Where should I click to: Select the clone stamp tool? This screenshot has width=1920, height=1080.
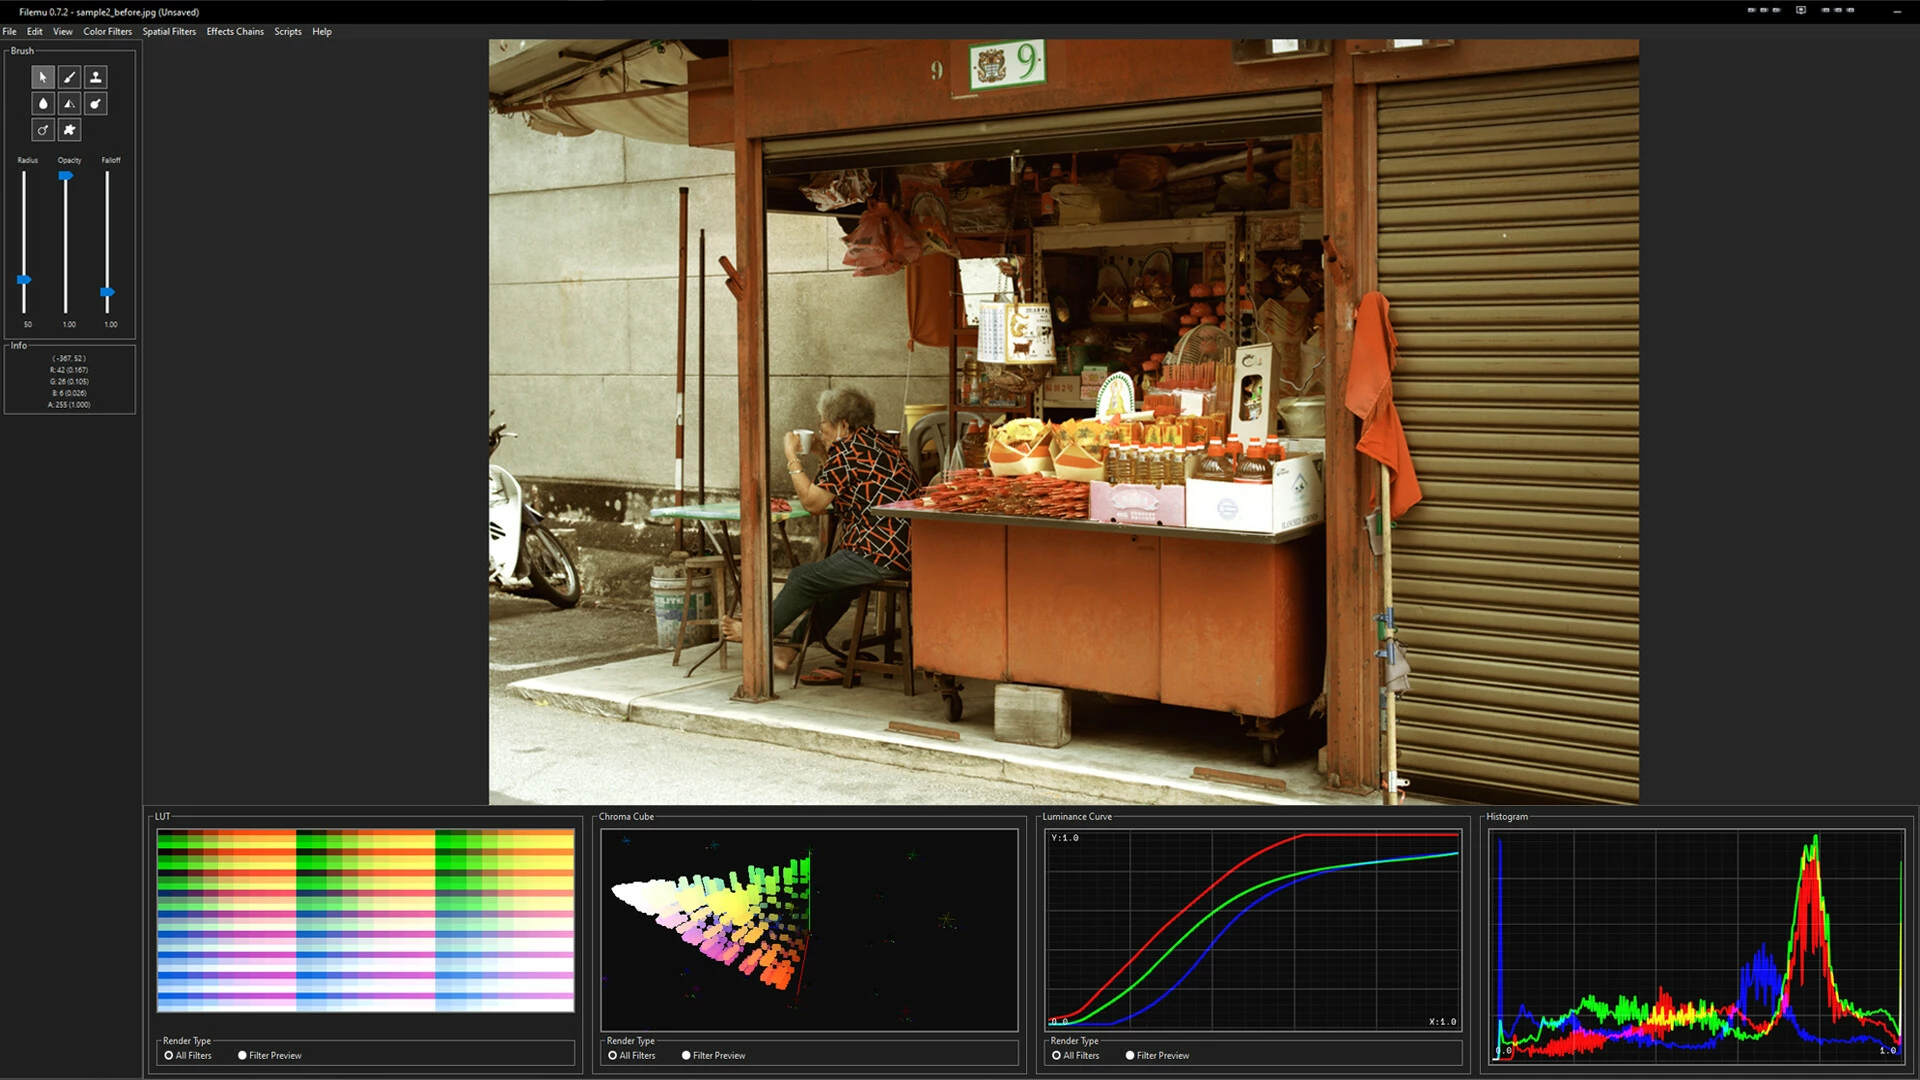pos(96,77)
